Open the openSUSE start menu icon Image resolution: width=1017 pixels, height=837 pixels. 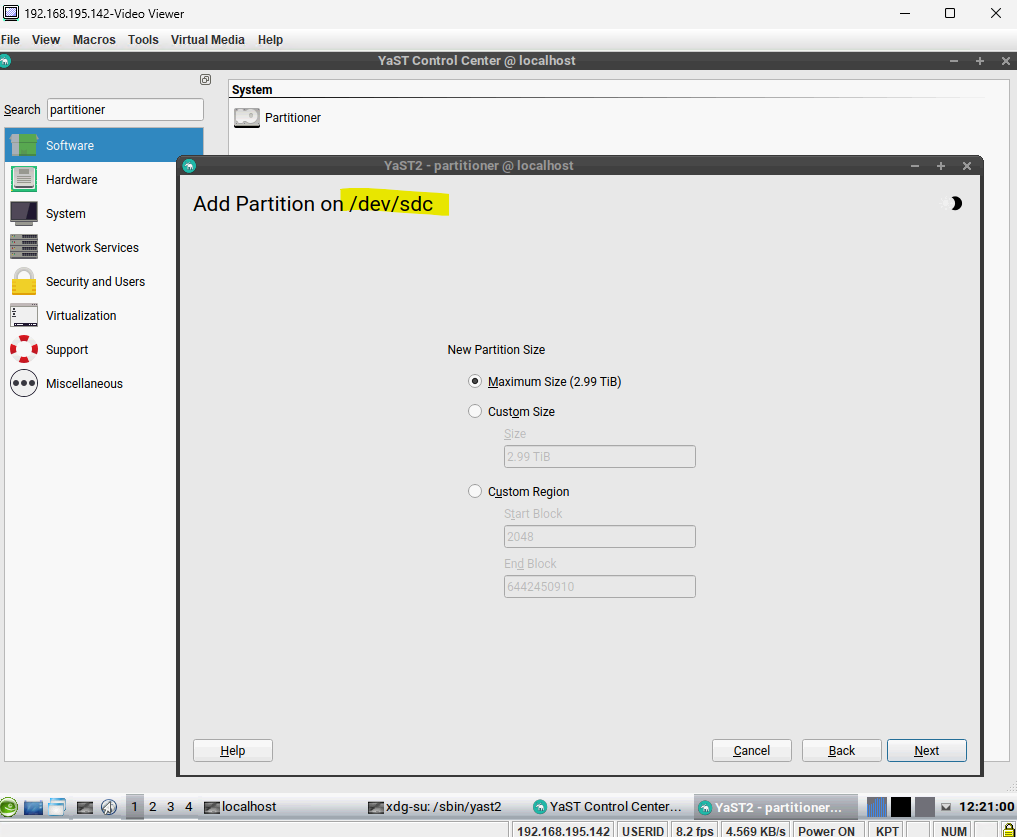pos(9,807)
